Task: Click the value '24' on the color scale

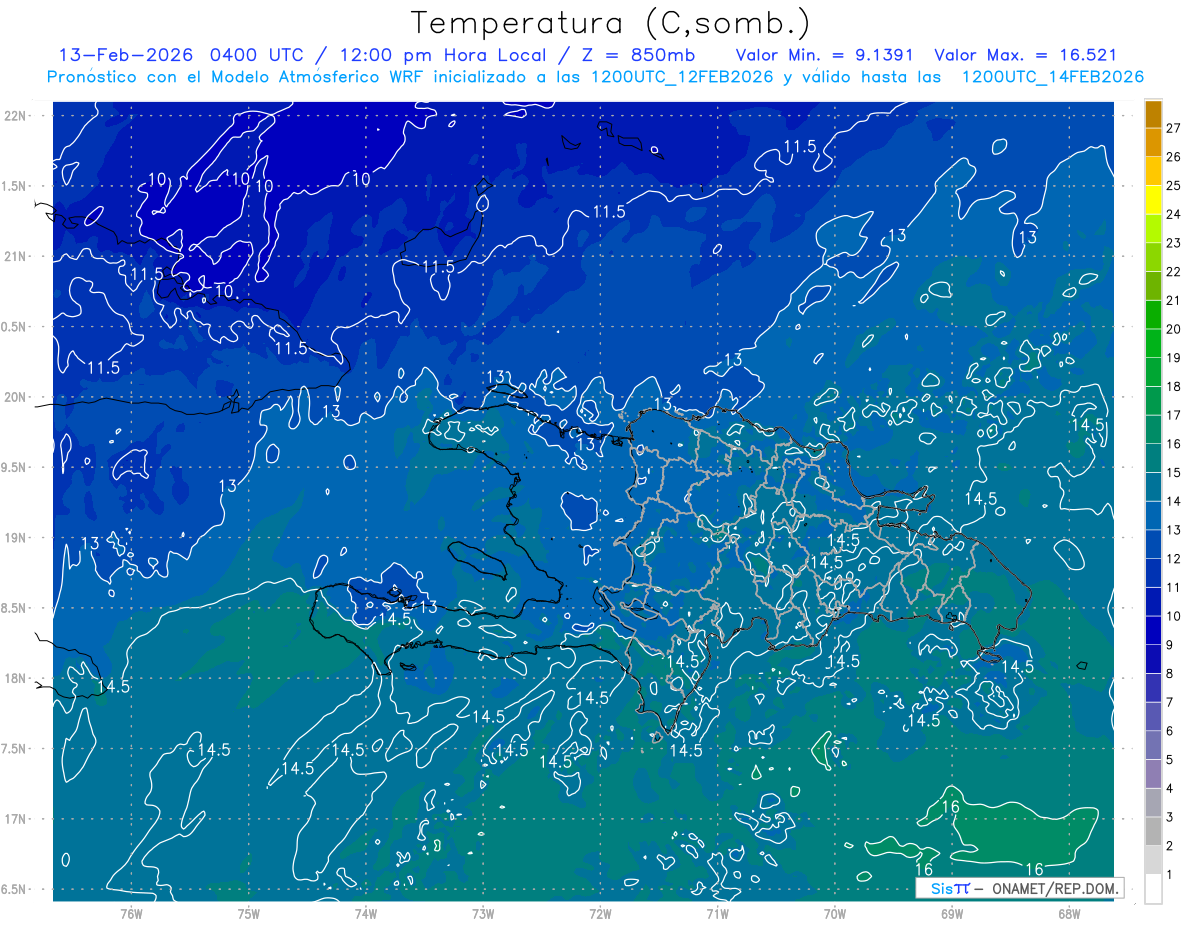Action: click(1174, 214)
